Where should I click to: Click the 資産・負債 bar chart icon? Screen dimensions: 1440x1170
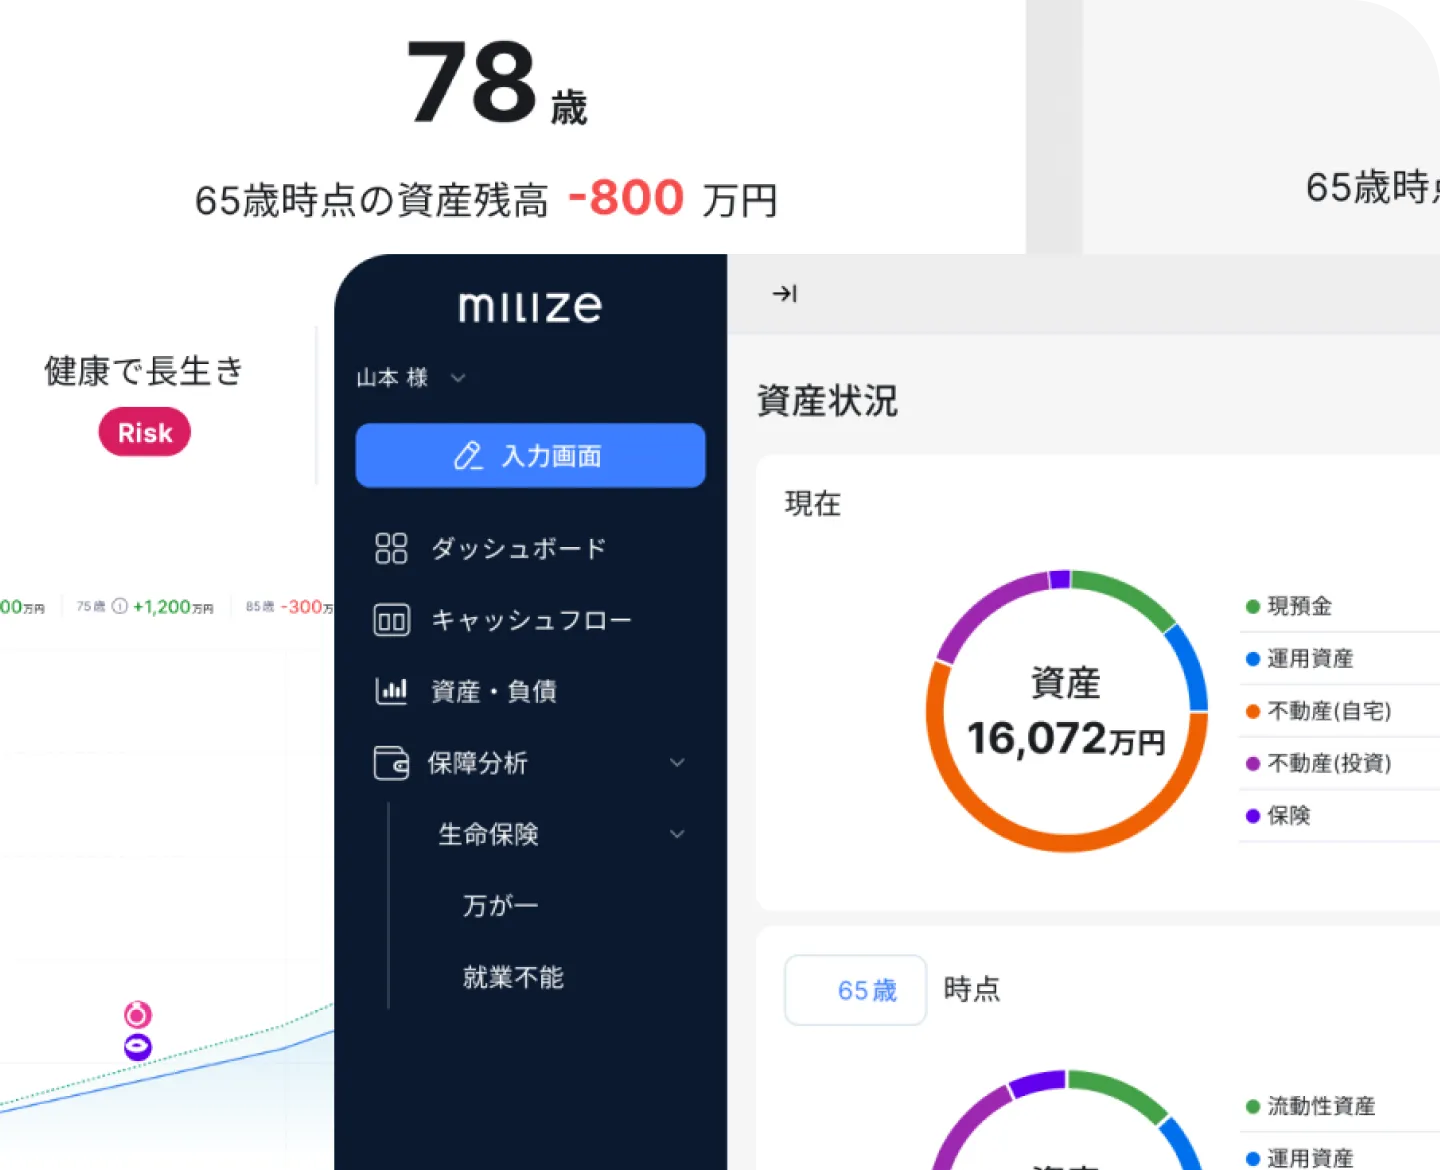point(391,690)
